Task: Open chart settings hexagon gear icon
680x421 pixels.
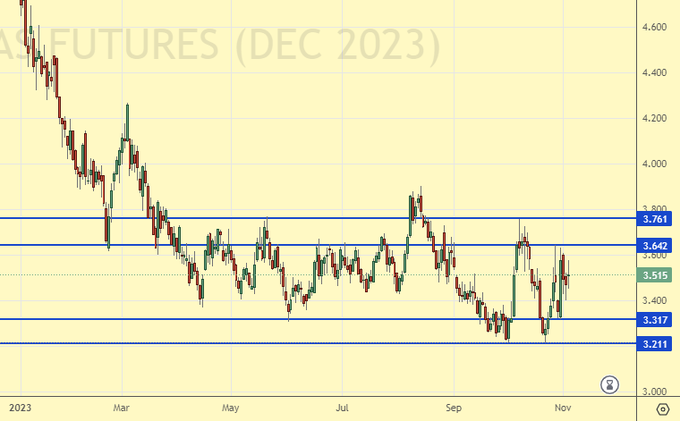Action: [661, 408]
